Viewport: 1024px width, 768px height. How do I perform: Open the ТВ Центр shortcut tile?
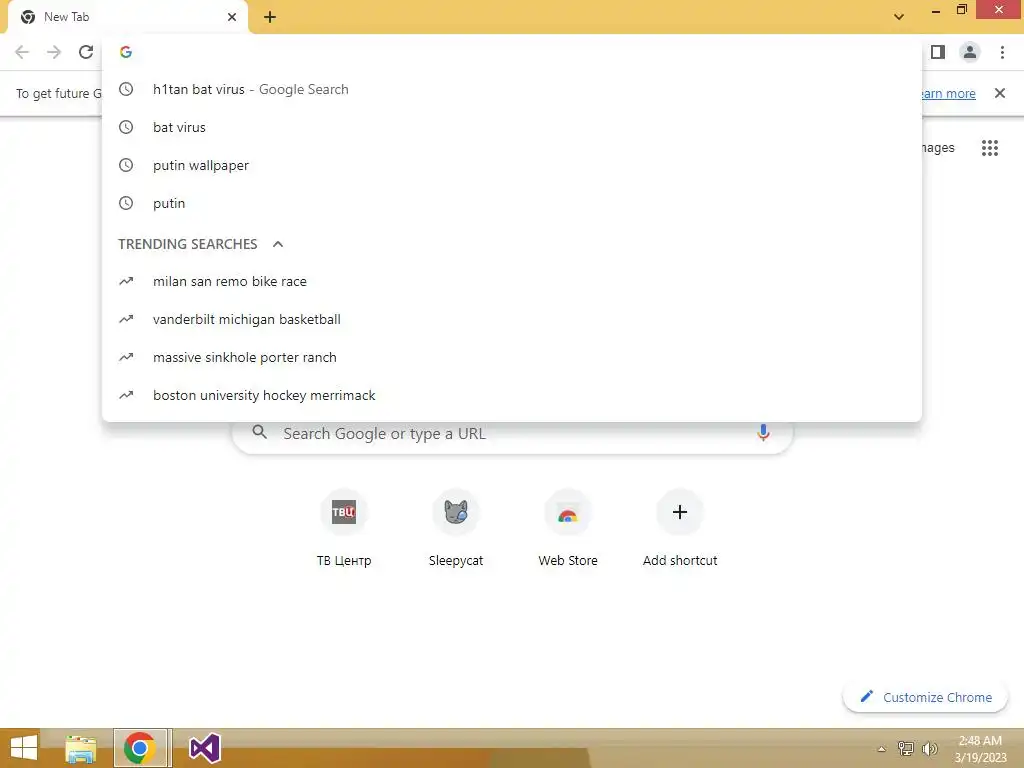[344, 528]
